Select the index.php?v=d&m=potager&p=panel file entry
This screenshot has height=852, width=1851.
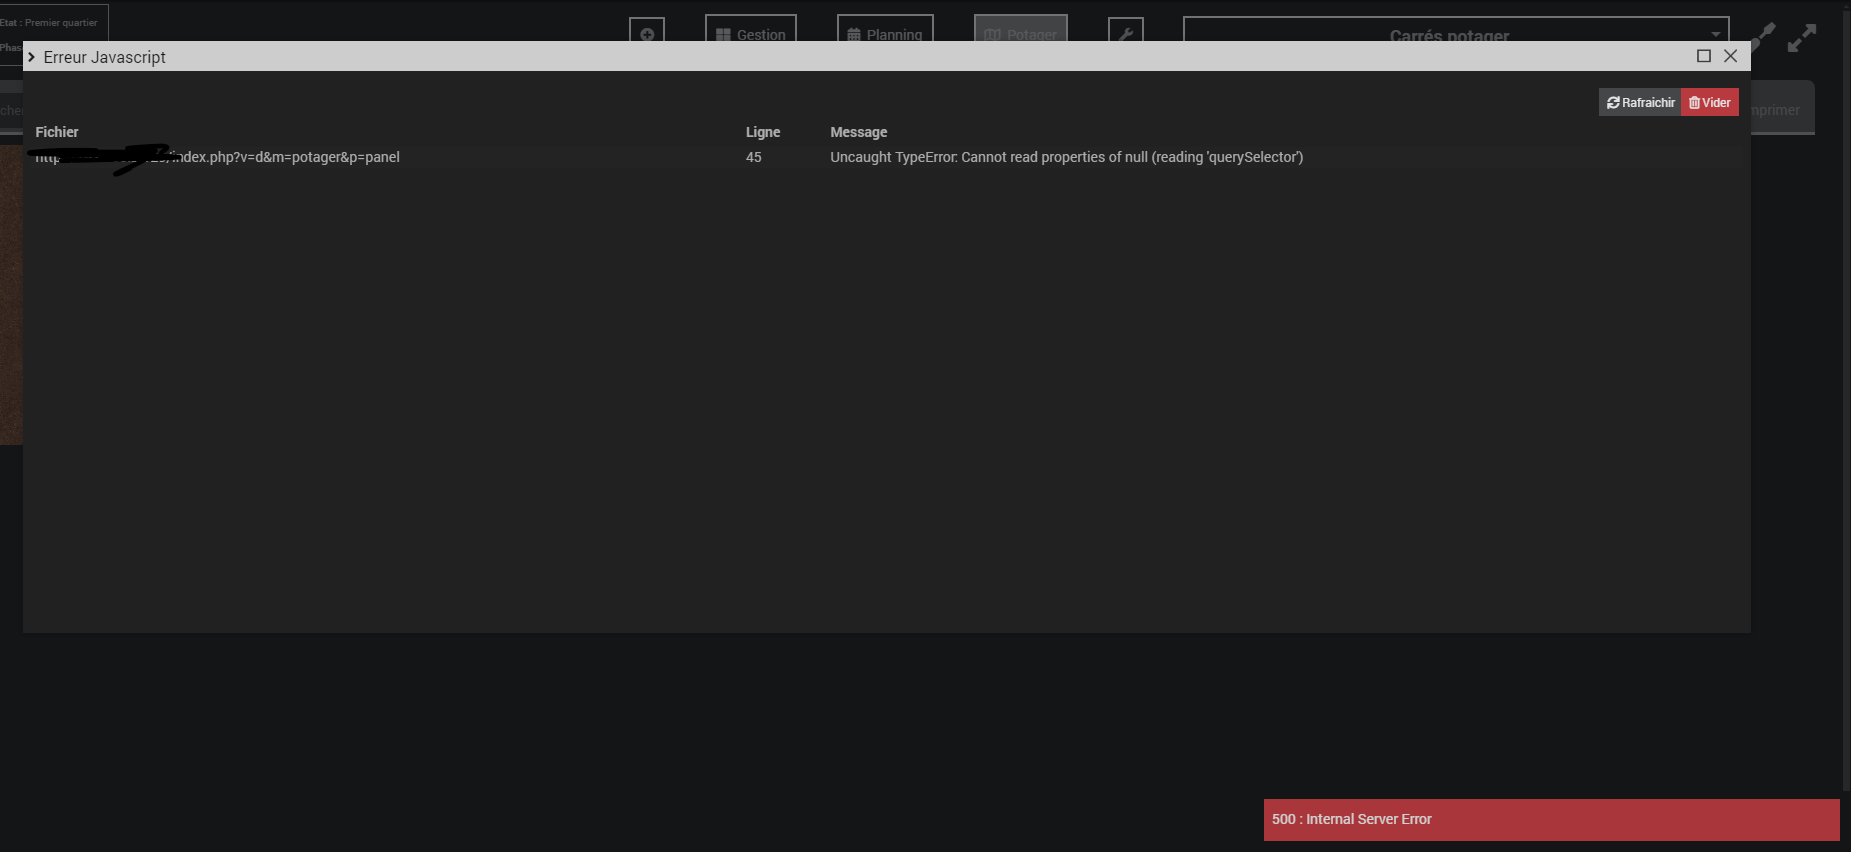coord(218,157)
